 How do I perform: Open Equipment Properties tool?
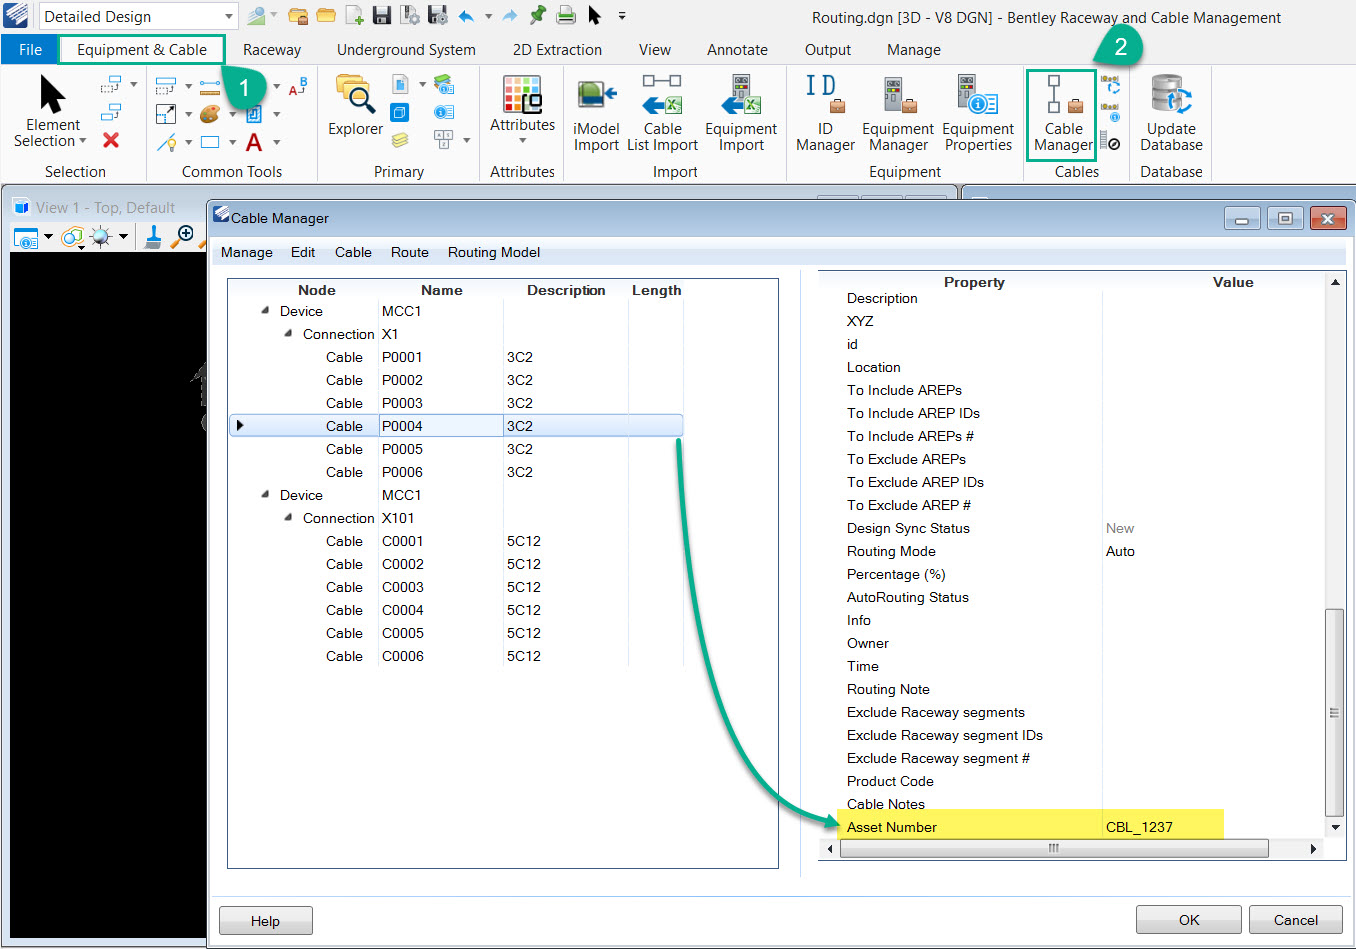coord(978,114)
